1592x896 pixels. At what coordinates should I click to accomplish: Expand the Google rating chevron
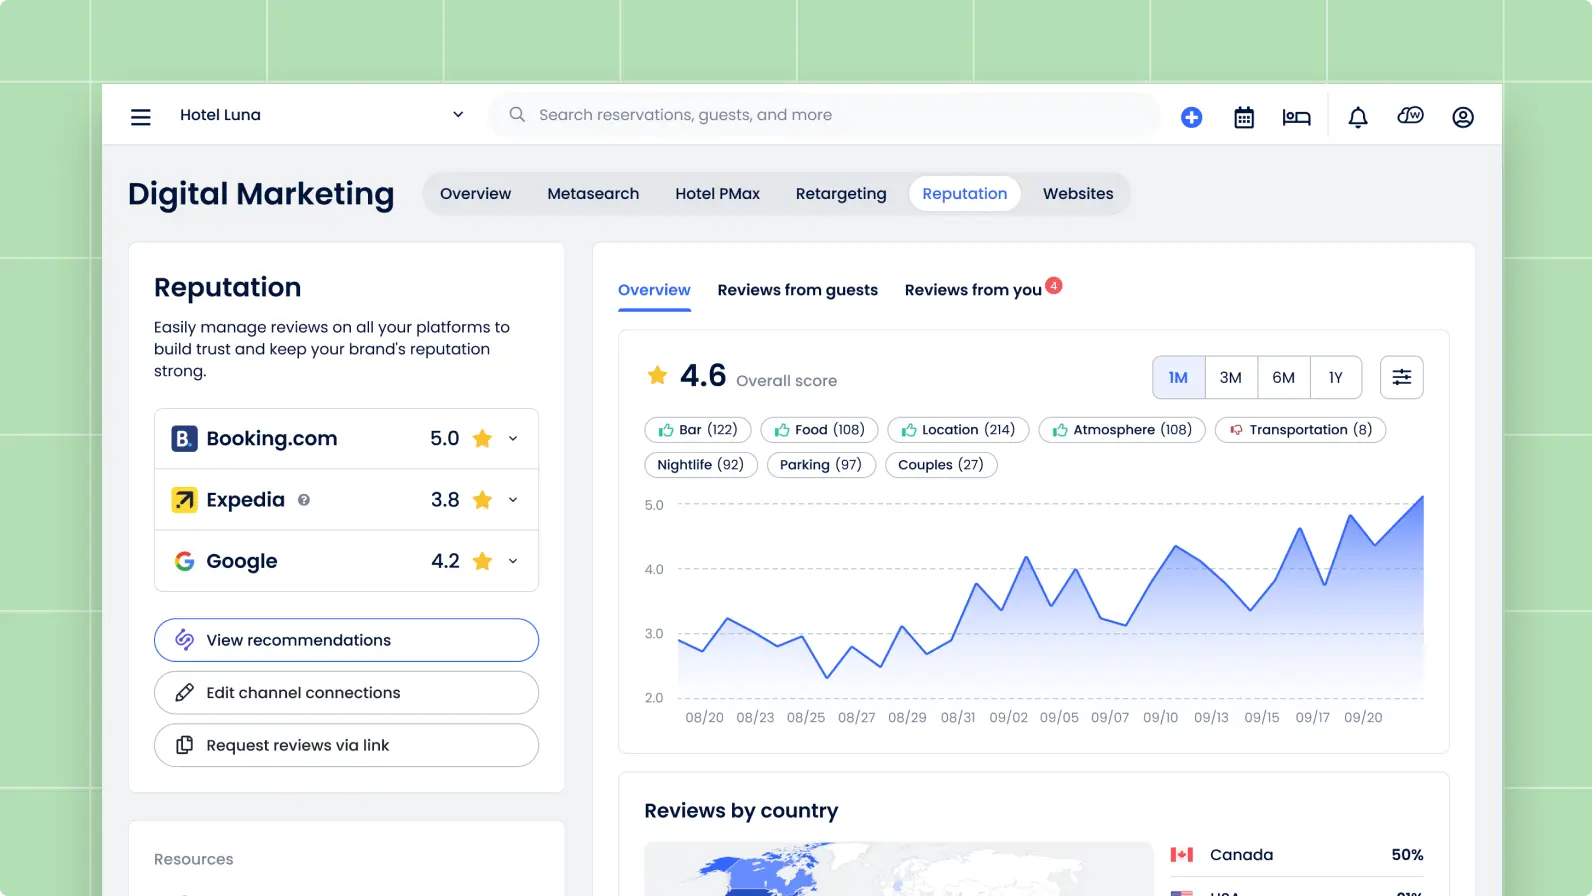pos(513,561)
